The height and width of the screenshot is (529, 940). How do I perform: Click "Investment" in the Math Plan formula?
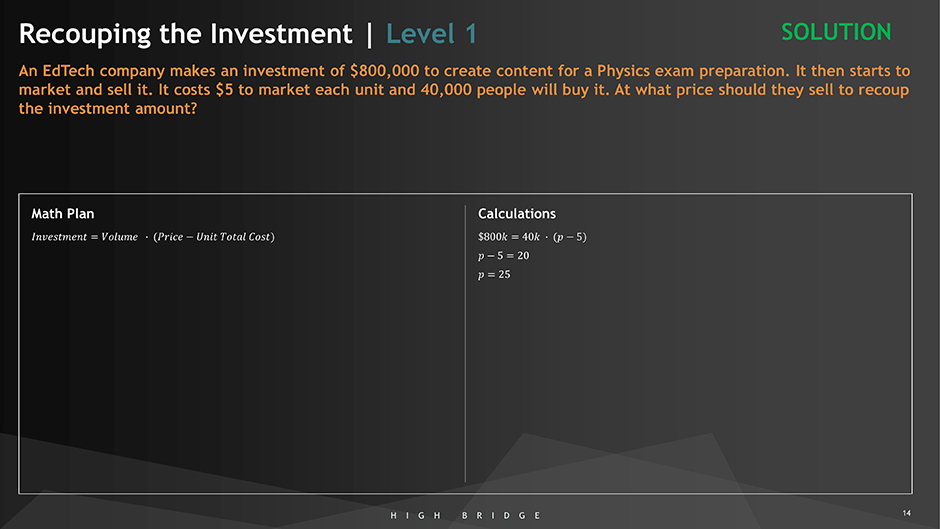click(59, 237)
